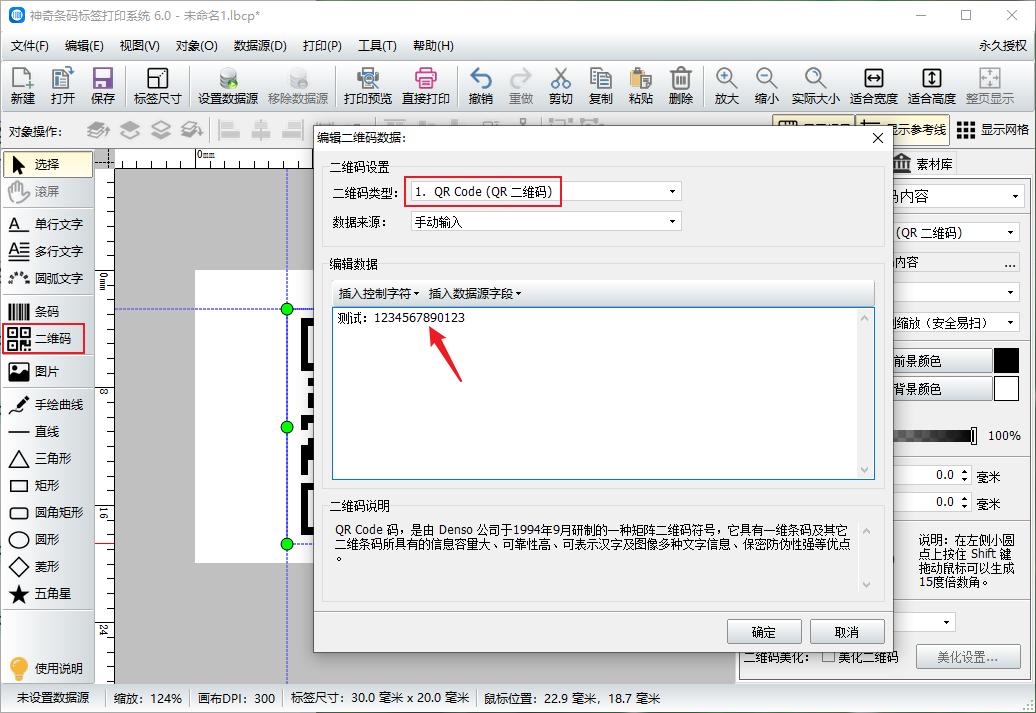This screenshot has height=713, width=1036.
Task: Show actual size with 实际大小 icon
Action: [x=815, y=86]
